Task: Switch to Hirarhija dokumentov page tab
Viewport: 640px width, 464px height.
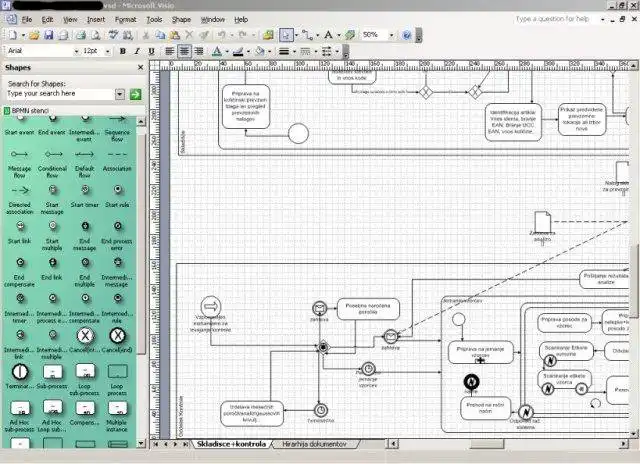Action: (314, 444)
